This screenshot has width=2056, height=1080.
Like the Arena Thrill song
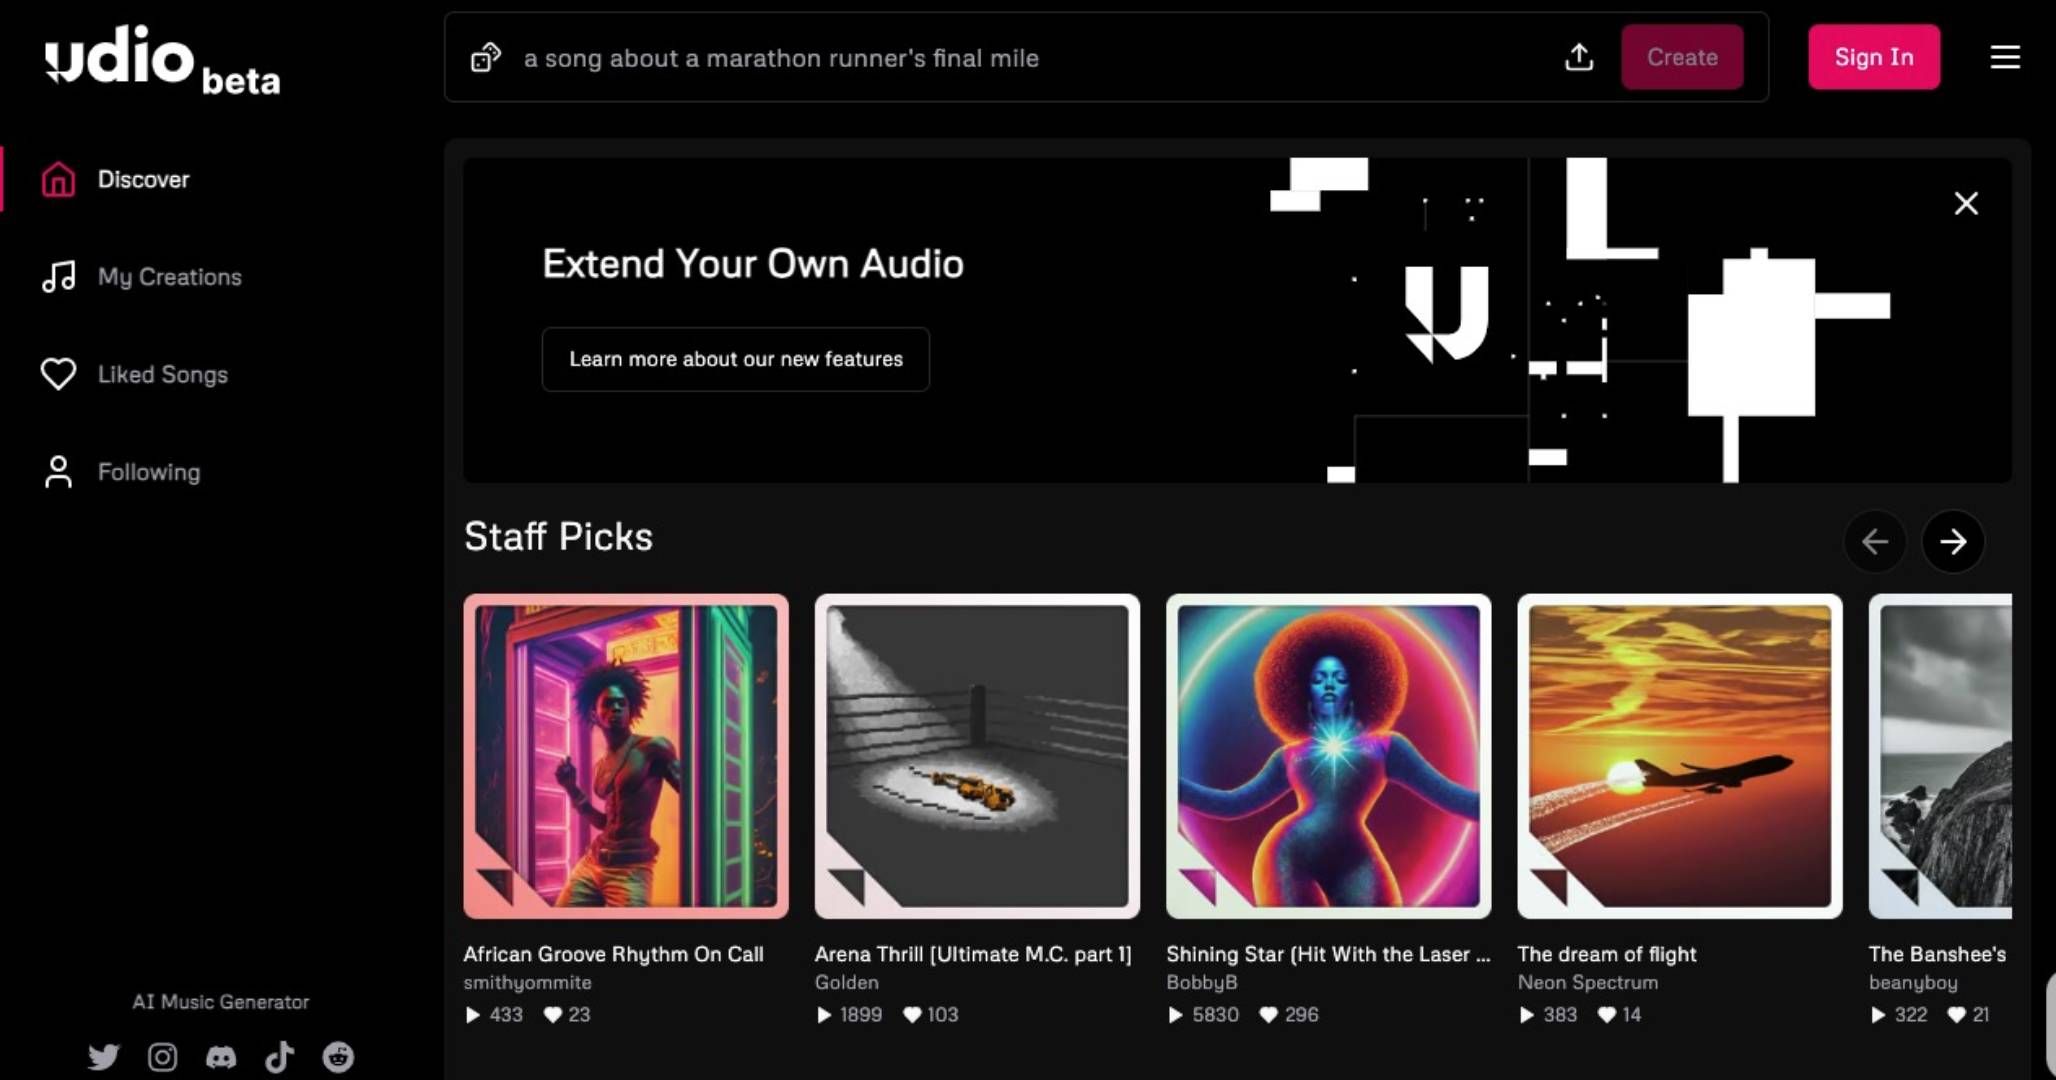[912, 1014]
